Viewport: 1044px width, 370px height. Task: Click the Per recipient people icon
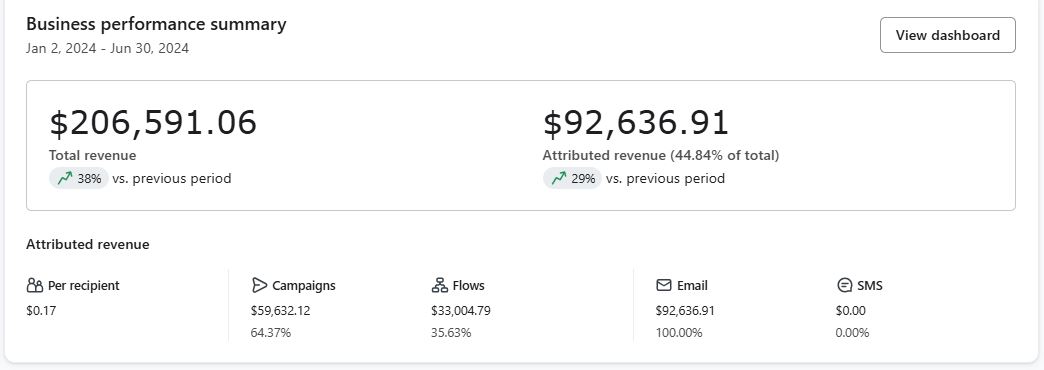(x=35, y=285)
